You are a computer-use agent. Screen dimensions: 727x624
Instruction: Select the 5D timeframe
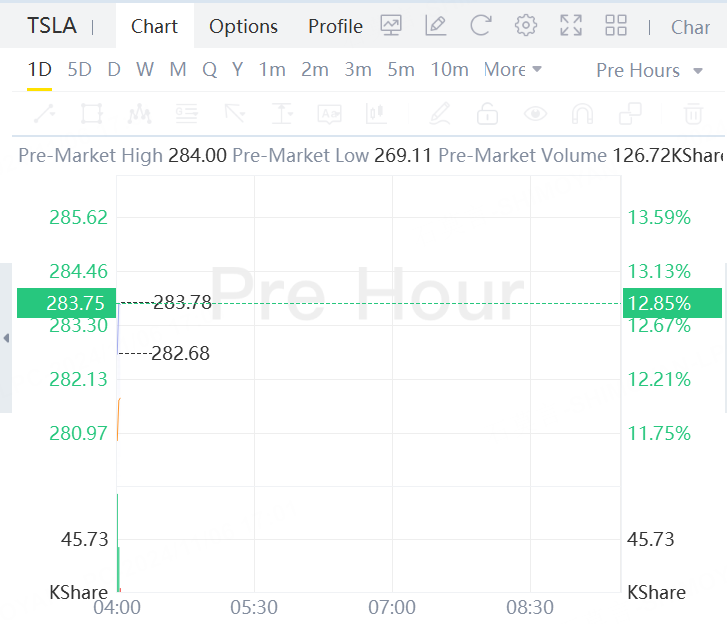click(79, 70)
